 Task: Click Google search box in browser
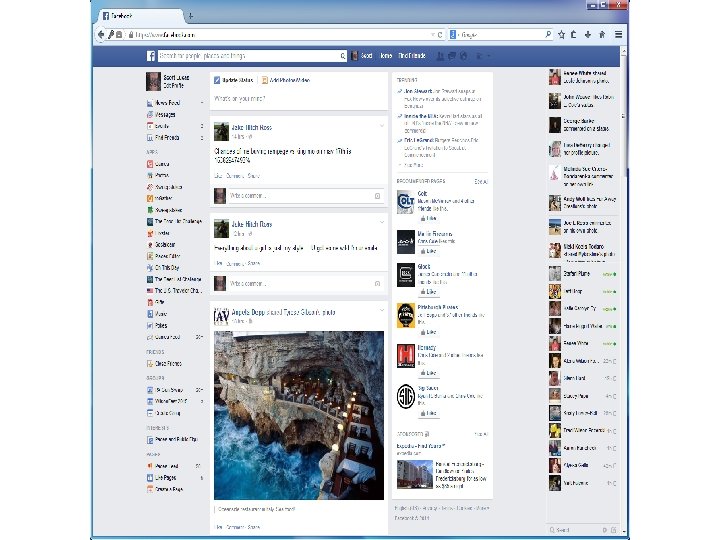[501, 35]
